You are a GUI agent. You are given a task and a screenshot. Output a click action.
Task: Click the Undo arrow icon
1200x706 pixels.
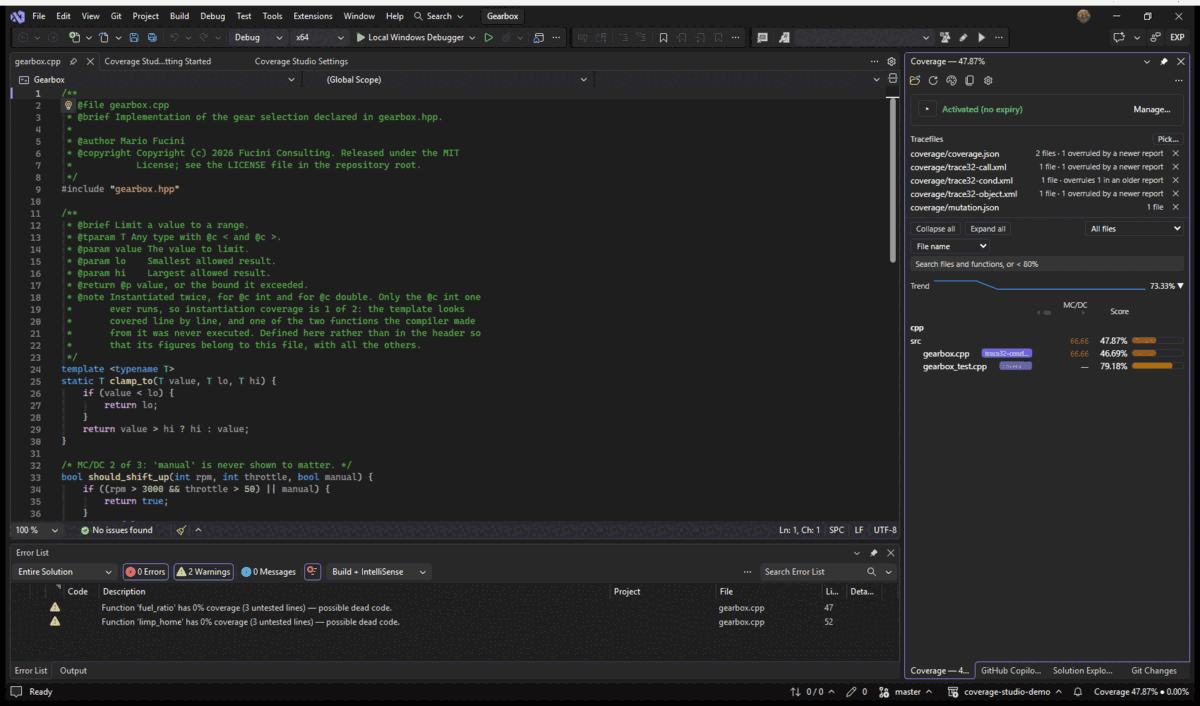pos(174,37)
